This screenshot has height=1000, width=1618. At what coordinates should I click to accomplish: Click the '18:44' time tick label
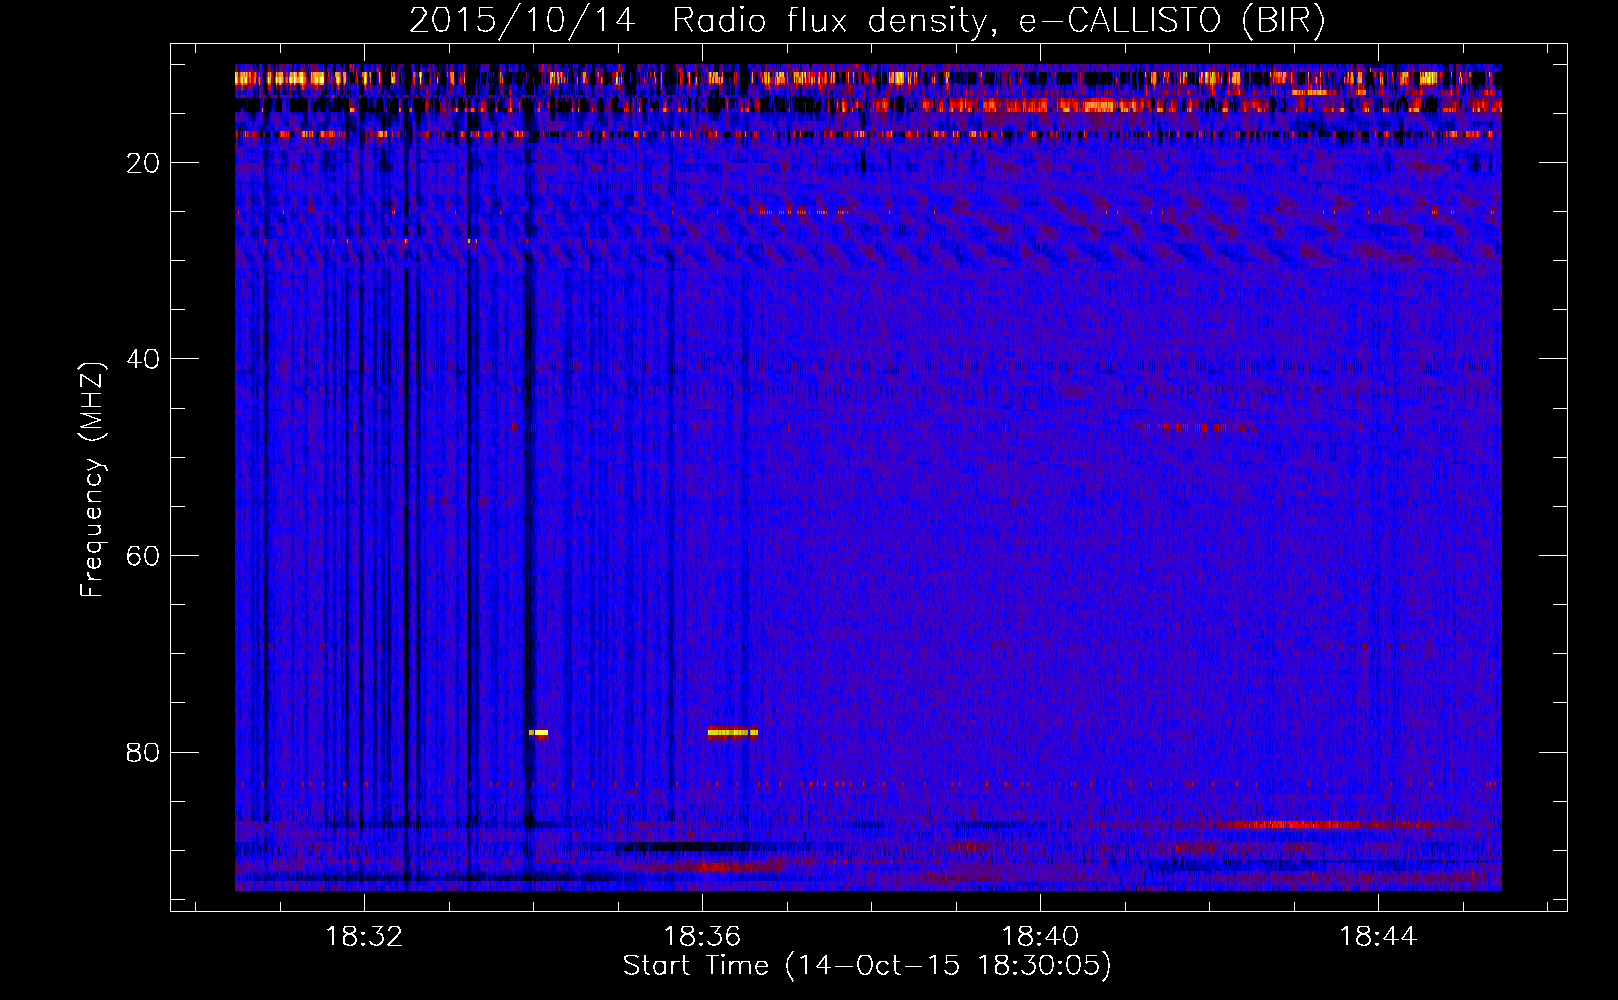1378,937
